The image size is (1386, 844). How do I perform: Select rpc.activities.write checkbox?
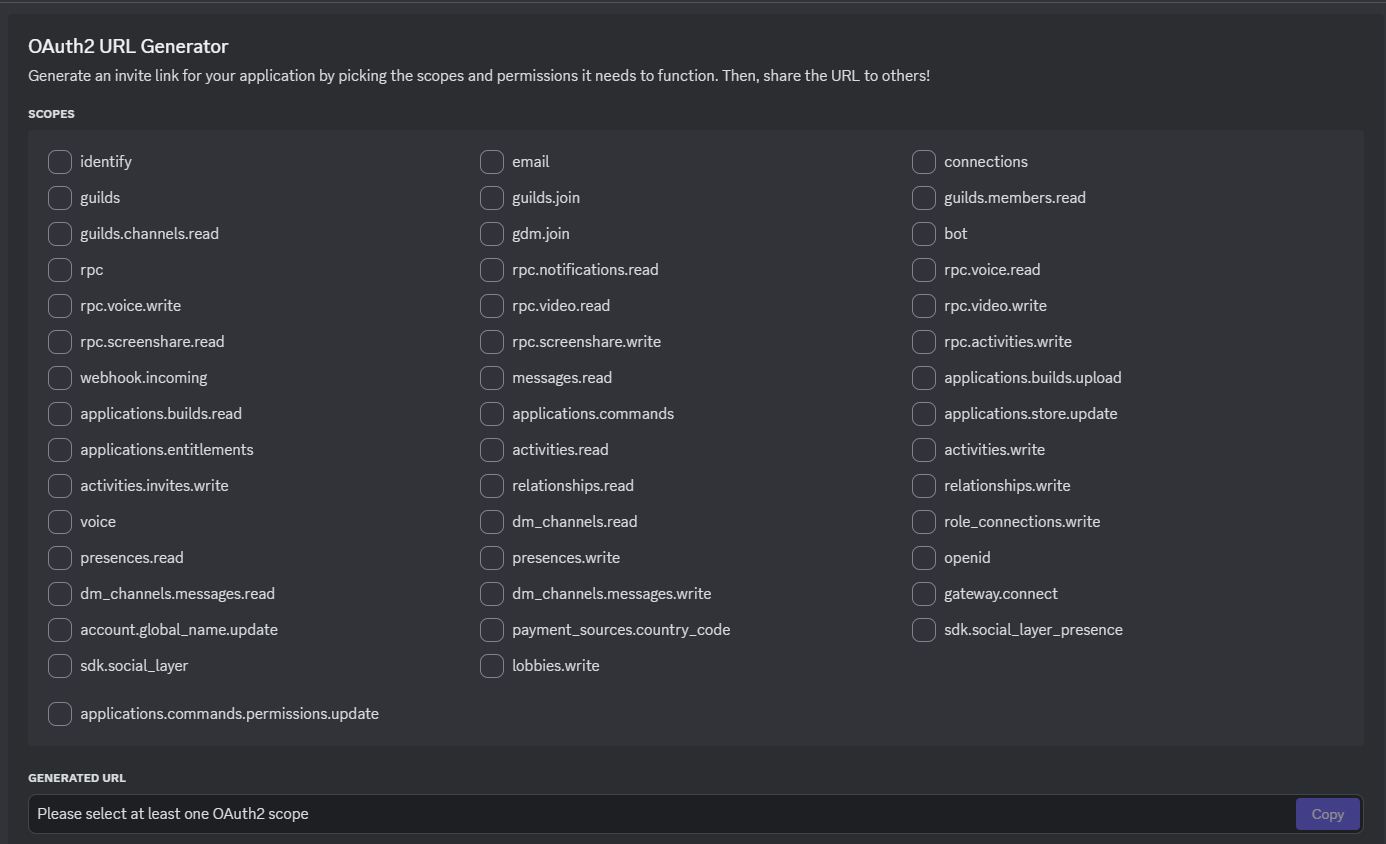click(x=924, y=342)
